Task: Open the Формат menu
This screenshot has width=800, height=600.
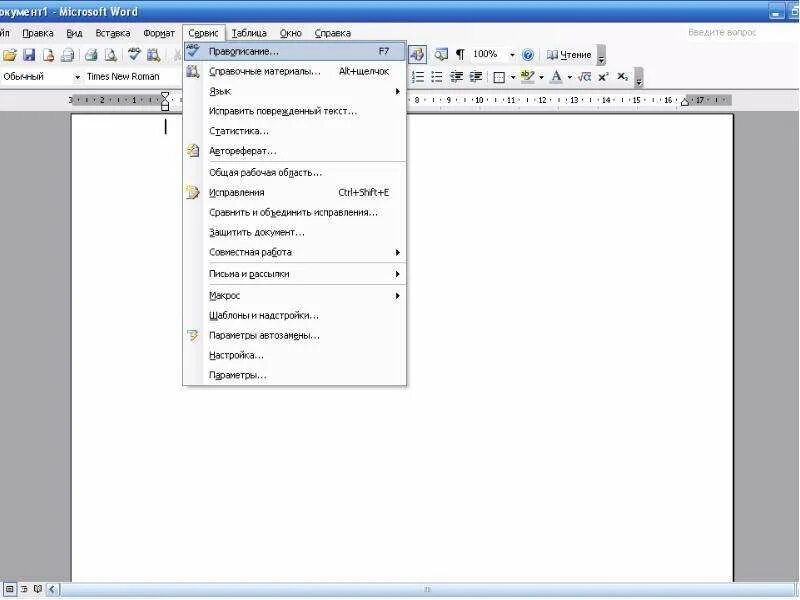Action: (x=159, y=33)
